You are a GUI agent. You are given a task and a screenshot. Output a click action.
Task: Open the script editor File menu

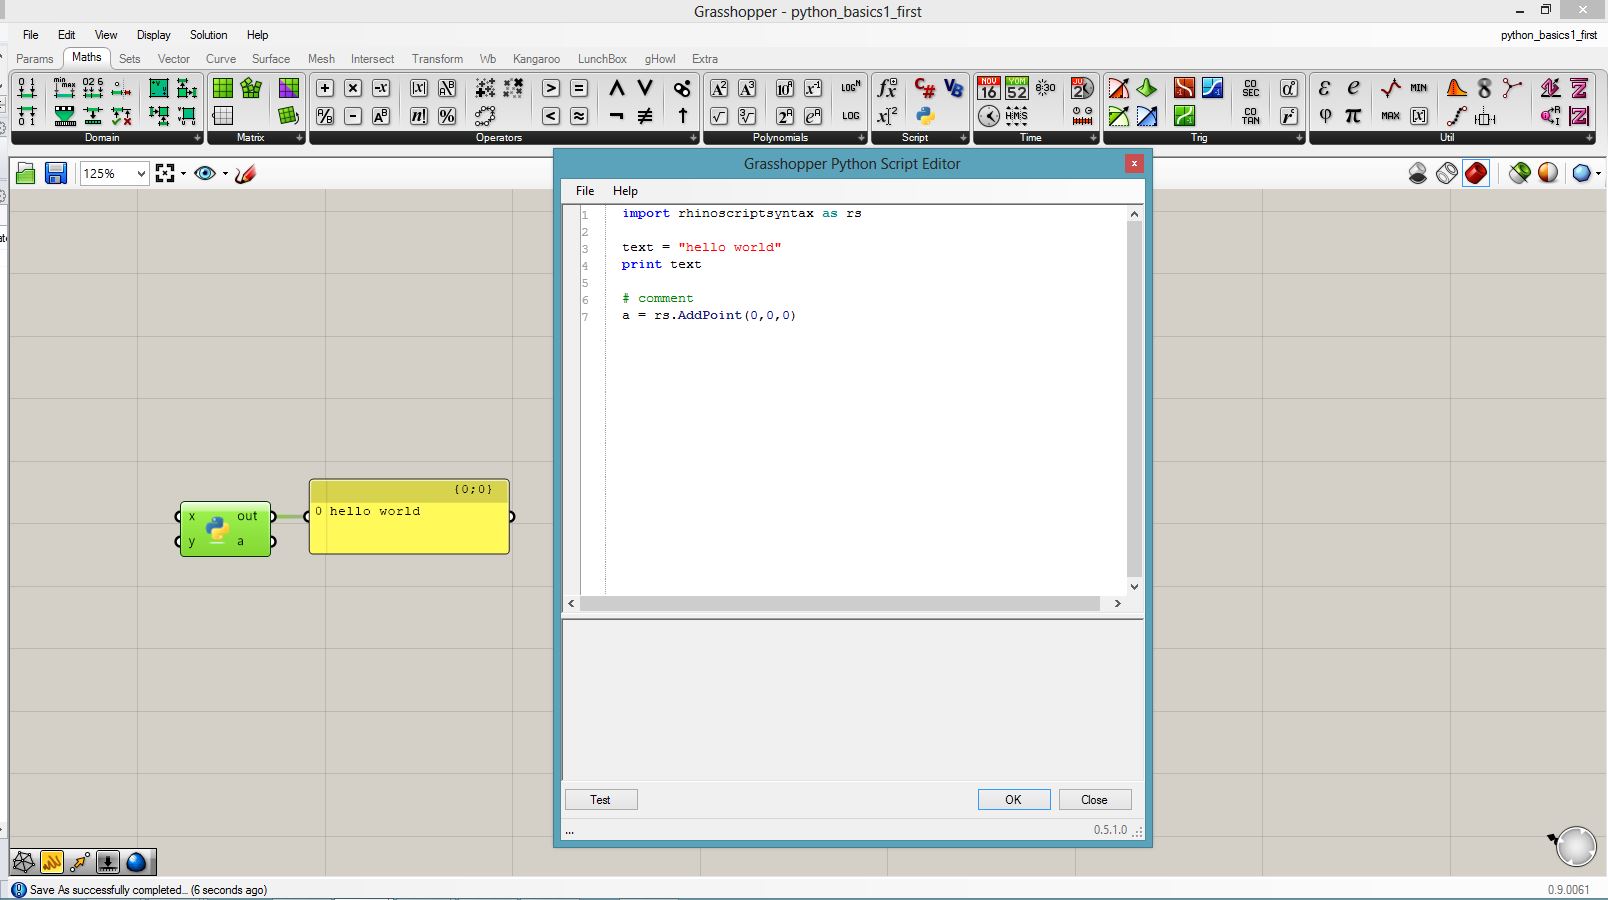(x=585, y=191)
